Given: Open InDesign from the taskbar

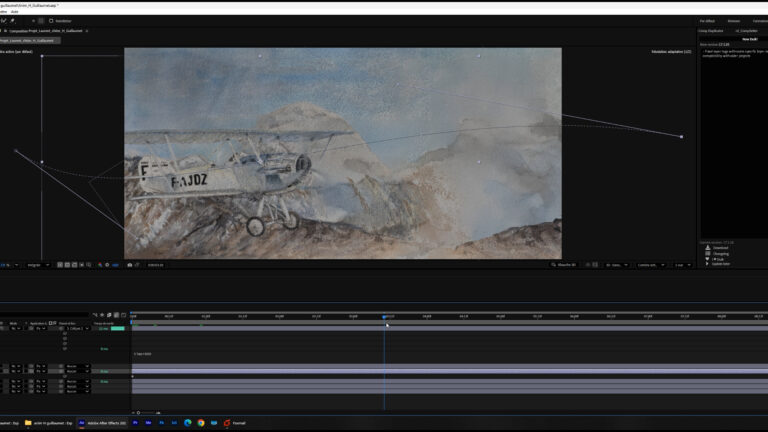Looking at the screenshot, I should click(x=174, y=423).
